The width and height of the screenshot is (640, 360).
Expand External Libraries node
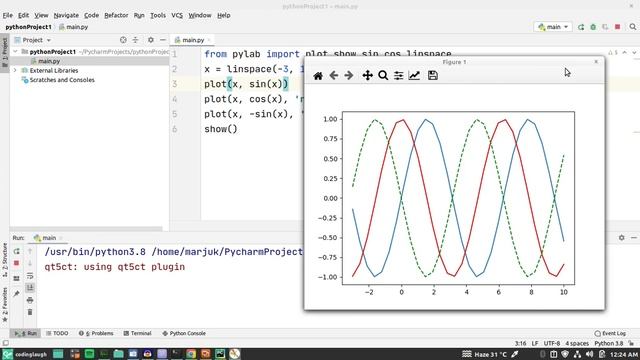16,71
